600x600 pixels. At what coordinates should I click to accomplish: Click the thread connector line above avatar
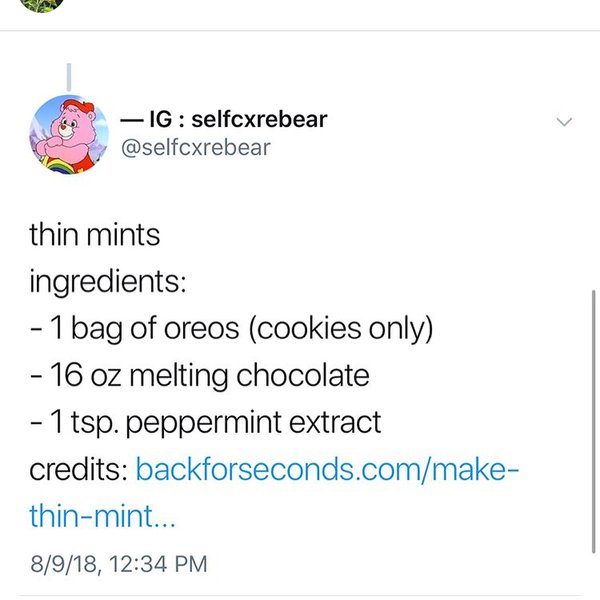pos(68,77)
